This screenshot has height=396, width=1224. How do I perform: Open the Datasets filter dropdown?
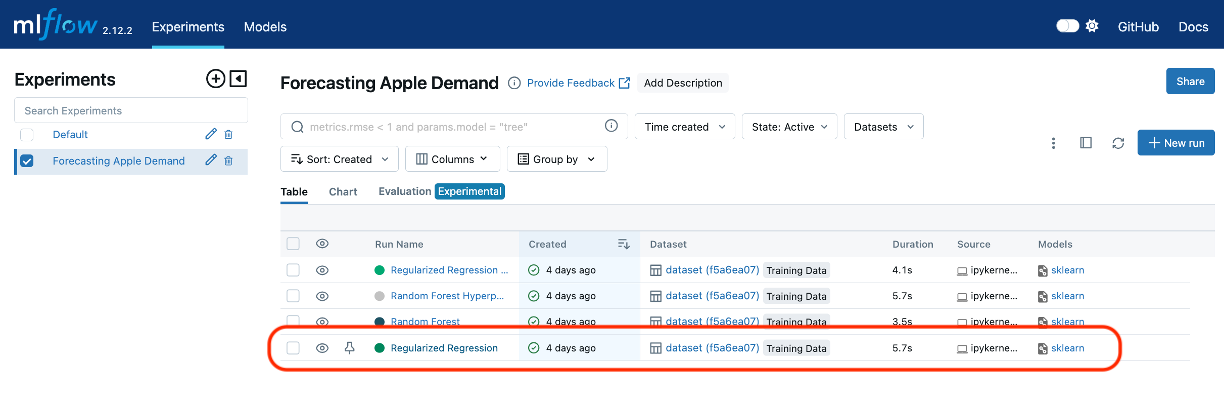[884, 127]
